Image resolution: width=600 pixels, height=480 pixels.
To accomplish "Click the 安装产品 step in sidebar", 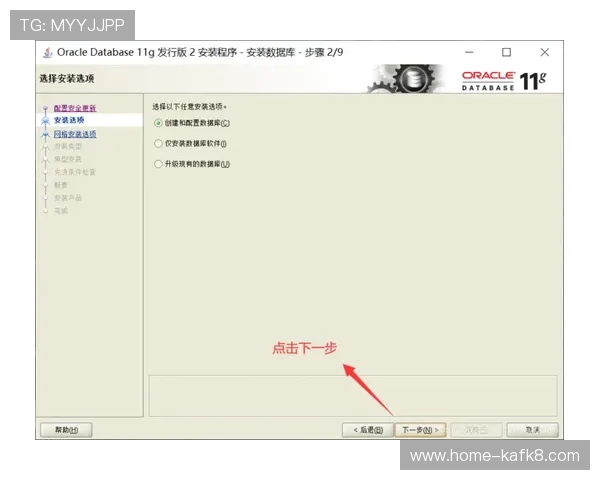I will [x=68, y=198].
